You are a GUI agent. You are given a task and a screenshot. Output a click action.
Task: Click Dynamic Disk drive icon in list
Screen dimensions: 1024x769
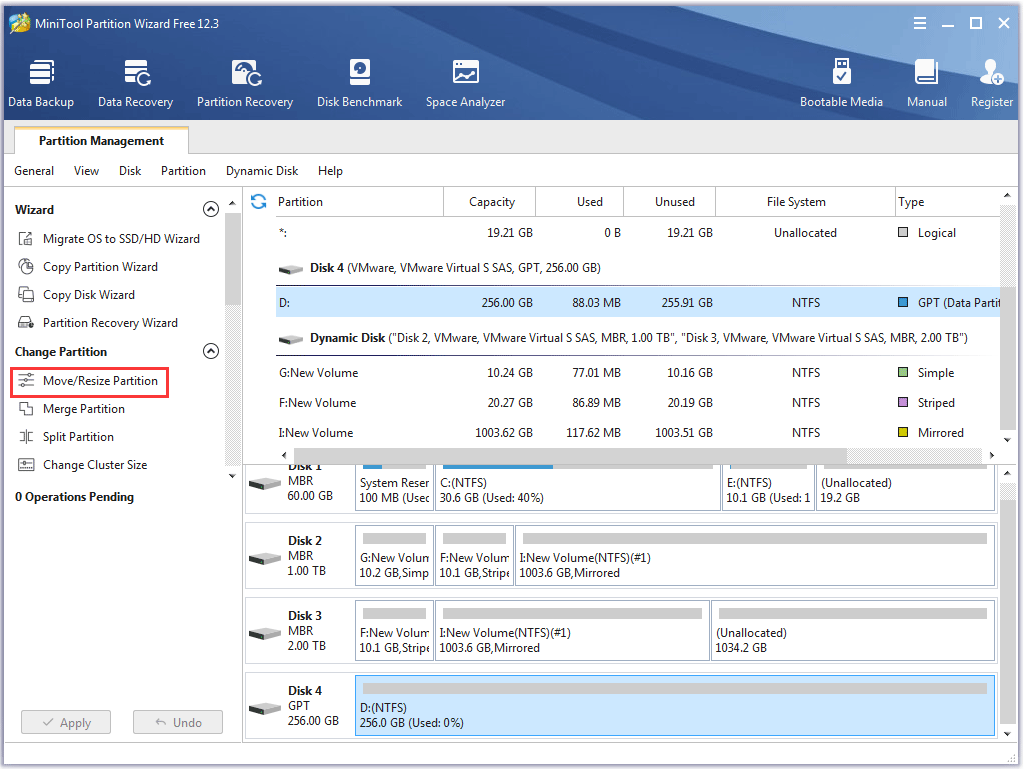tap(291, 339)
